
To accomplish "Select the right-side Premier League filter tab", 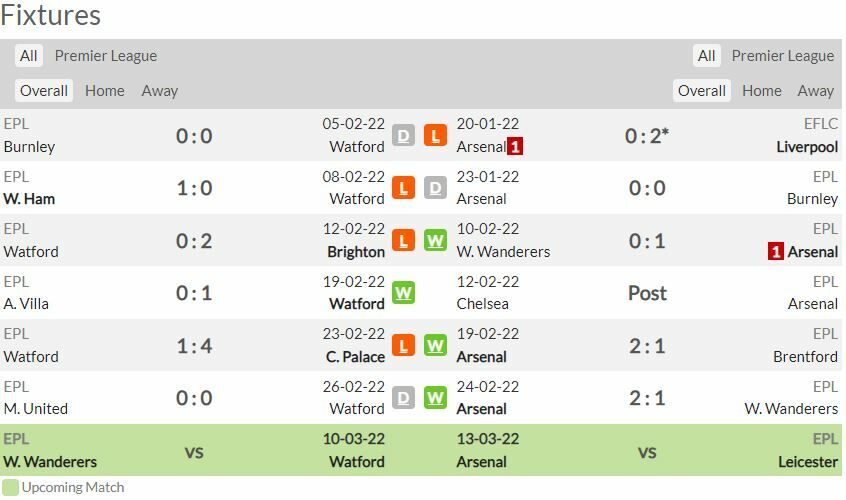I will click(783, 56).
